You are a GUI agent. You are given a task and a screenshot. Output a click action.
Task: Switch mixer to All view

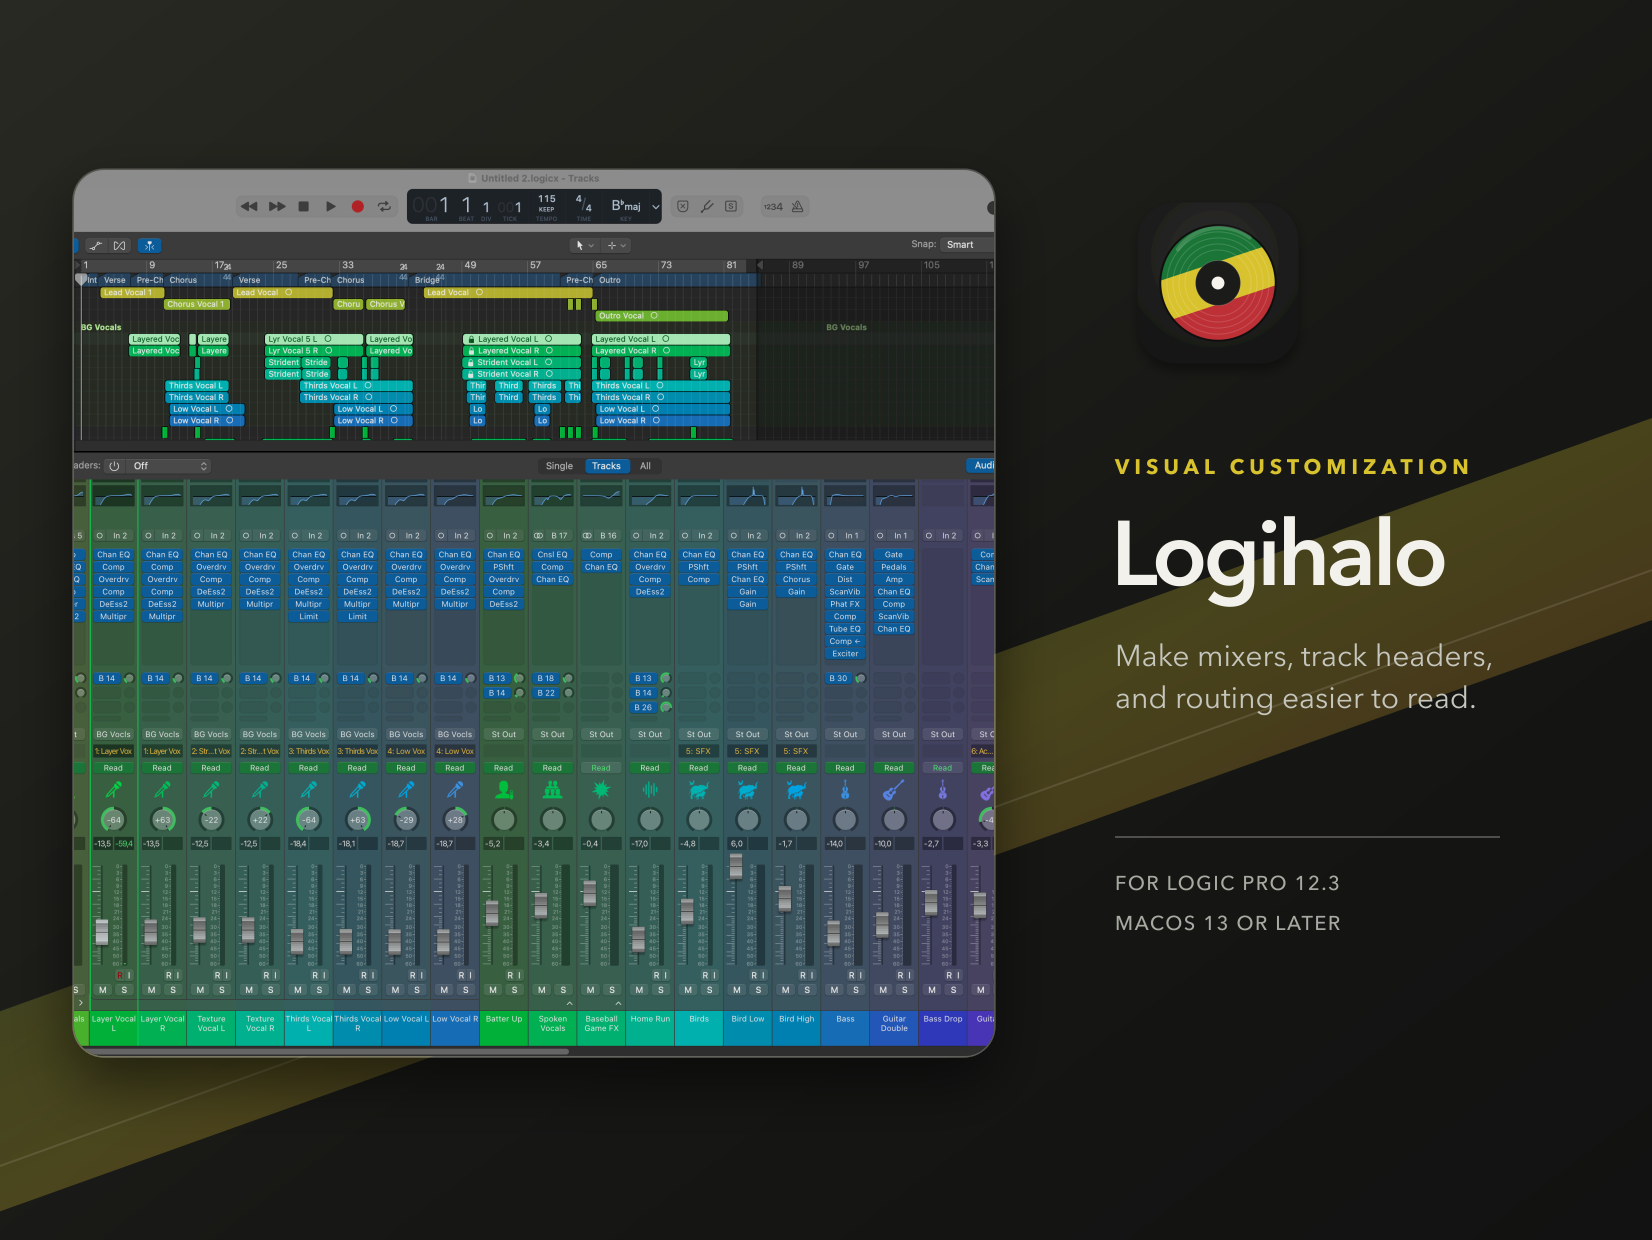pyautogui.click(x=645, y=466)
